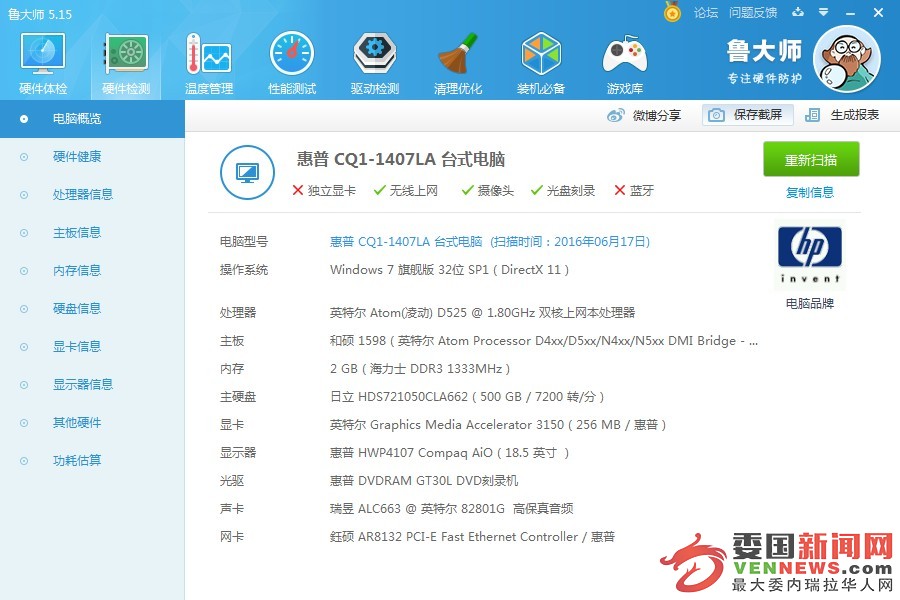The width and height of the screenshot is (900, 600).
Task: Click the HP invent brand logo
Action: pos(810,254)
